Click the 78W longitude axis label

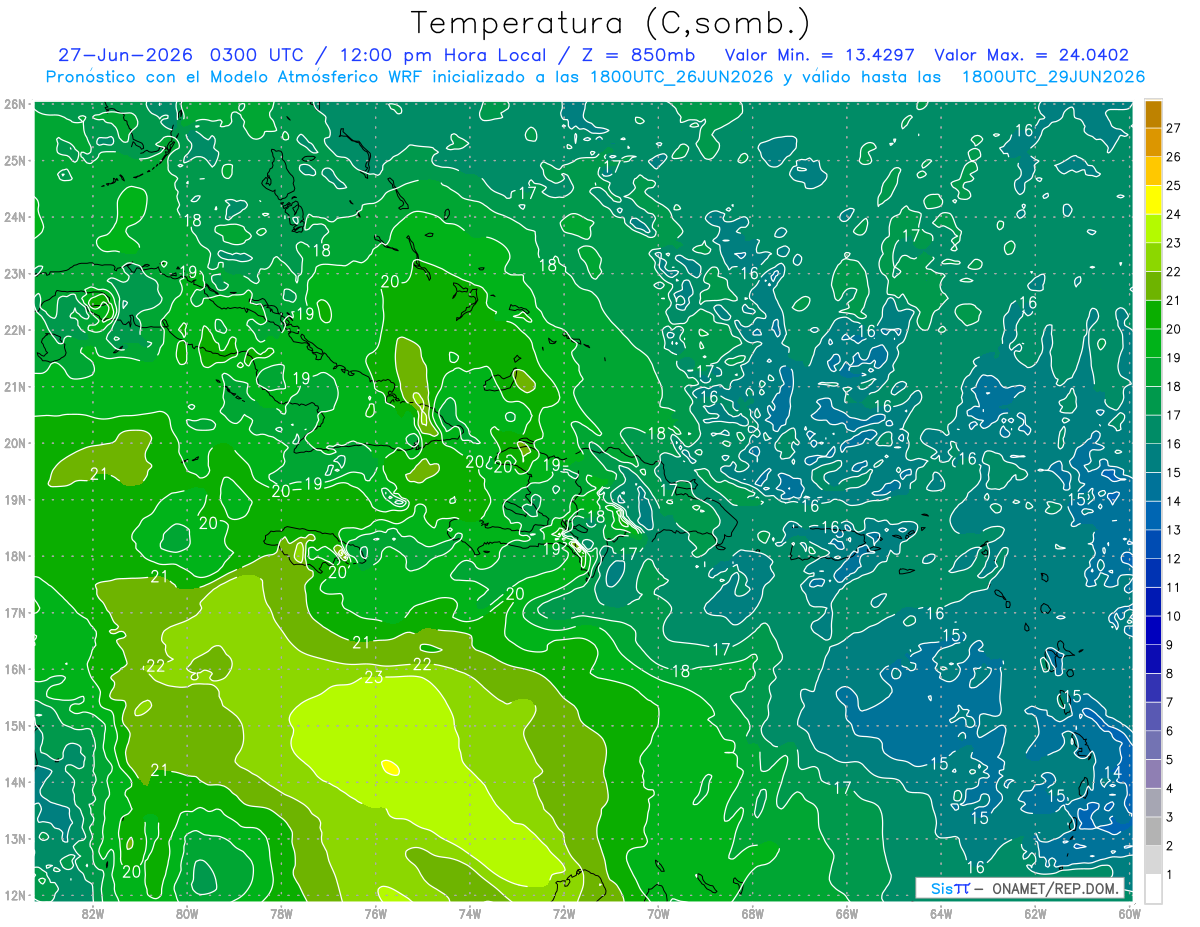click(x=281, y=913)
